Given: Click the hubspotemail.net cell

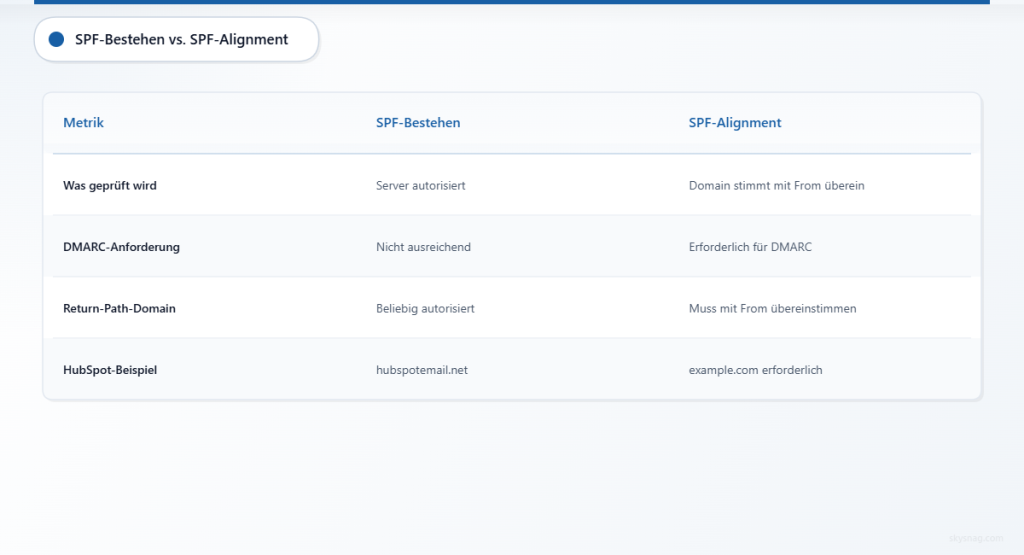Looking at the screenshot, I should [x=422, y=370].
